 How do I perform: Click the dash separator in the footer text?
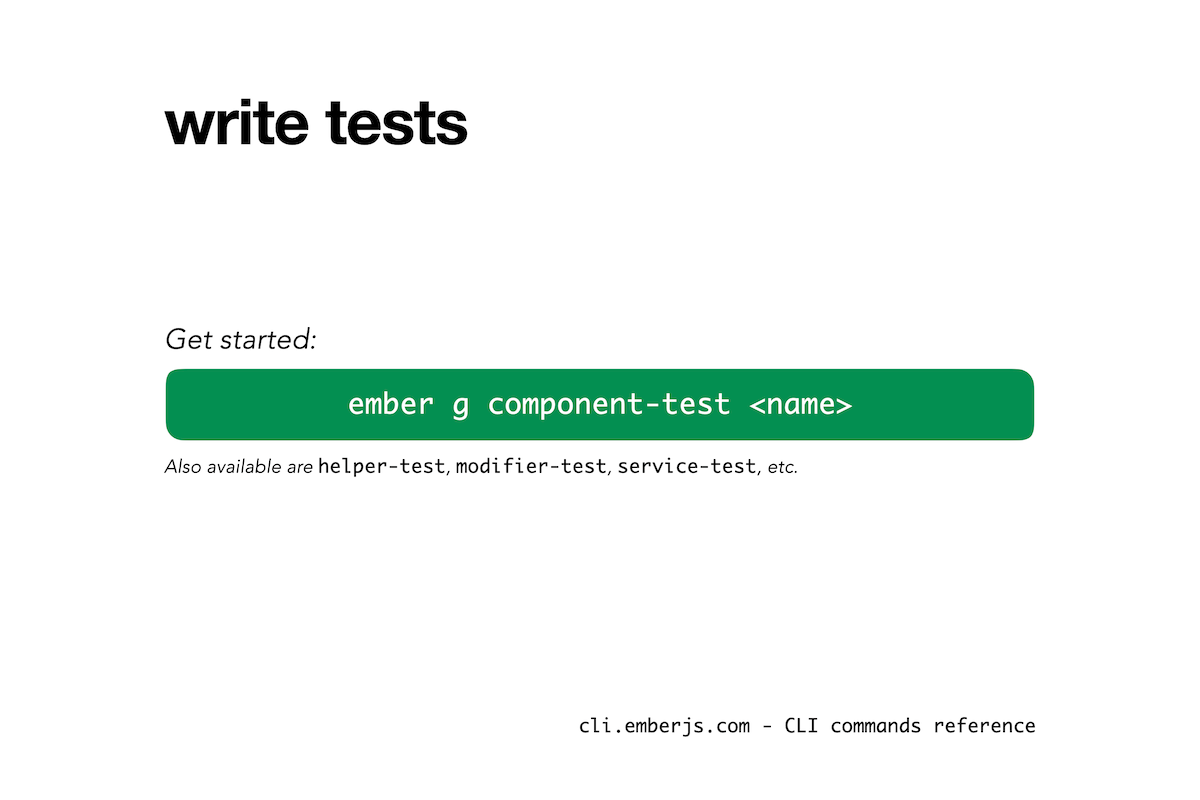point(767,727)
